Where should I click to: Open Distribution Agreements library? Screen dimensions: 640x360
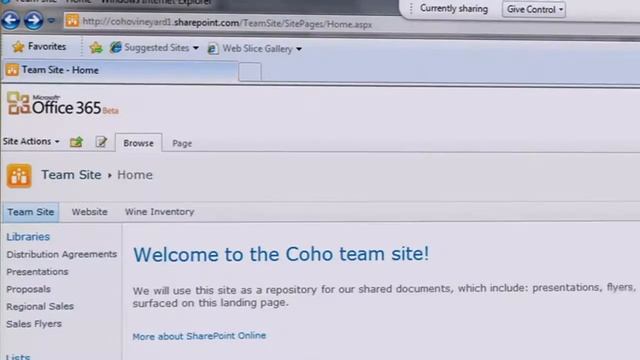[62, 254]
